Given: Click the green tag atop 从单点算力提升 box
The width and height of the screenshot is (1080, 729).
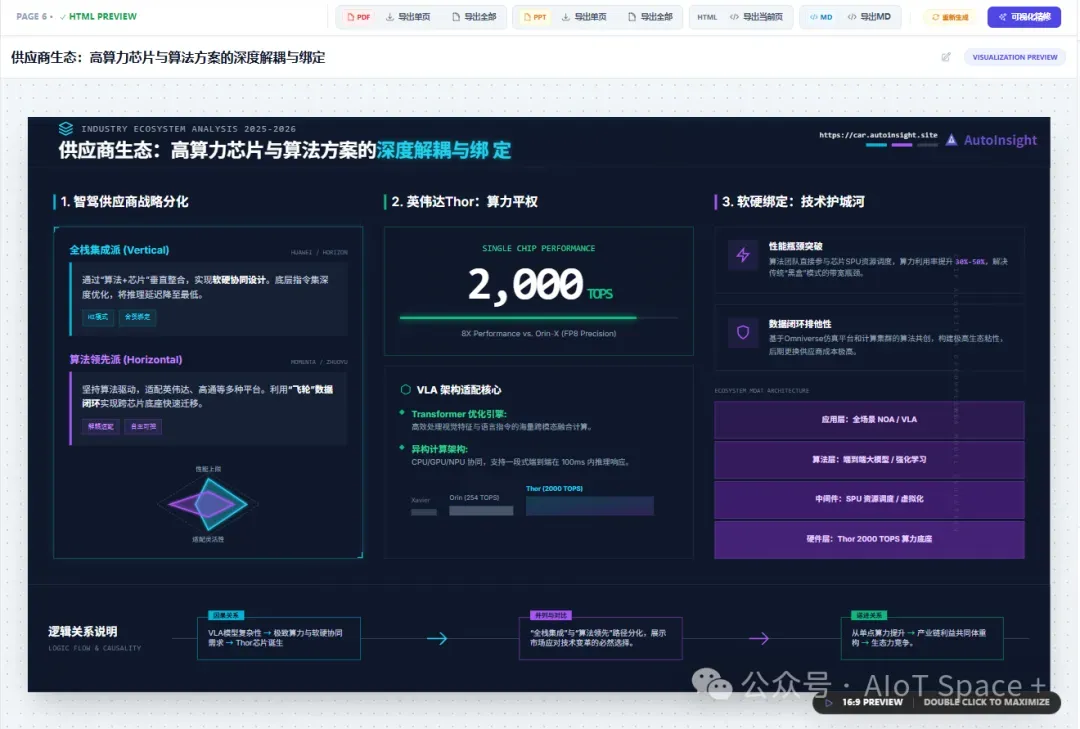Looking at the screenshot, I should 869,615.
